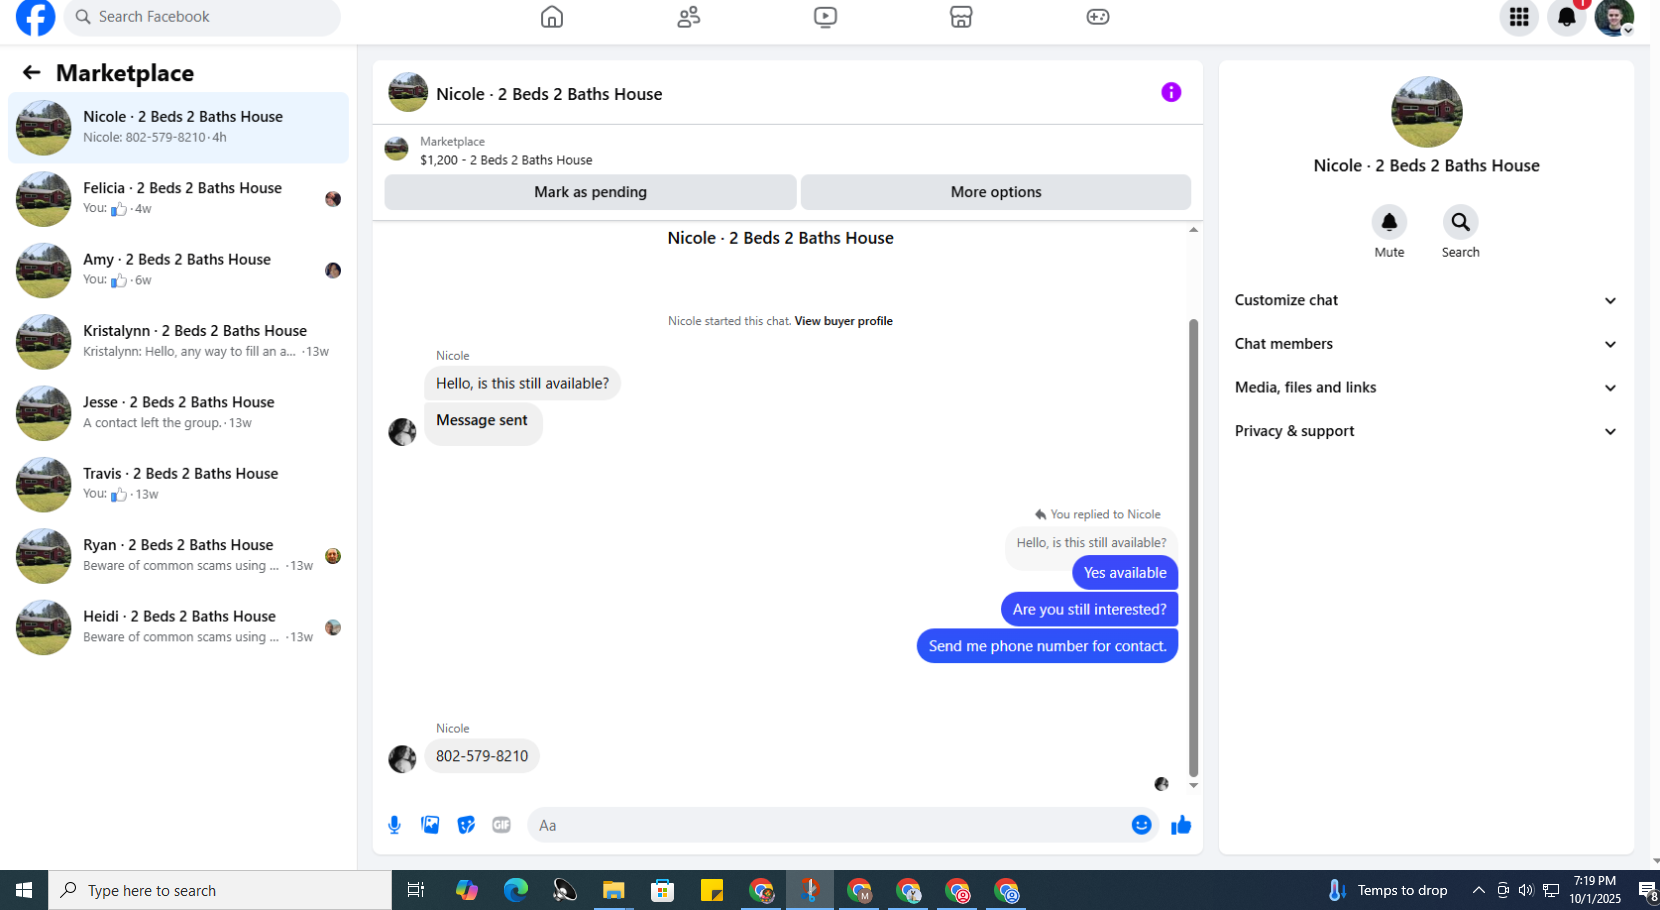Focus the Search Facebook field

coord(202,17)
